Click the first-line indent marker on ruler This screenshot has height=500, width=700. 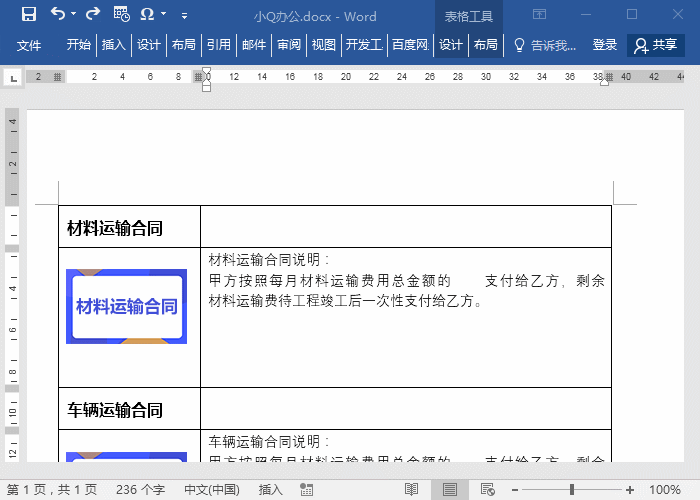[206, 71]
